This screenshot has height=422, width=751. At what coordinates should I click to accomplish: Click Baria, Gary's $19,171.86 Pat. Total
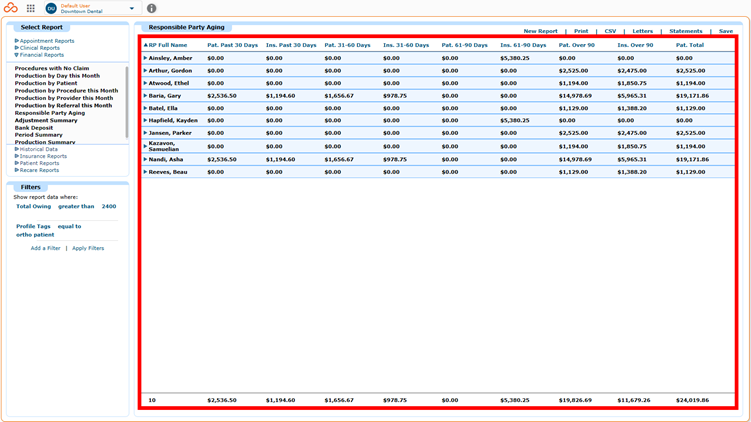[692, 96]
